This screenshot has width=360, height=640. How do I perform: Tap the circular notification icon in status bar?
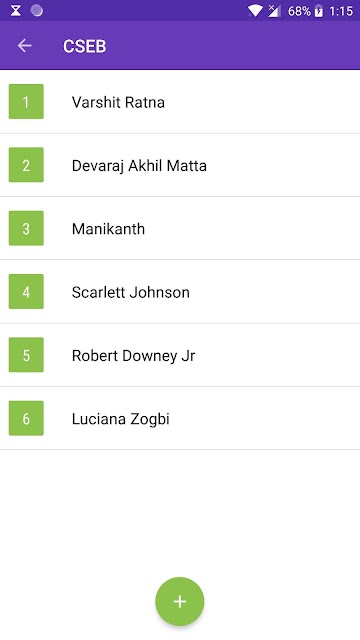(37, 11)
